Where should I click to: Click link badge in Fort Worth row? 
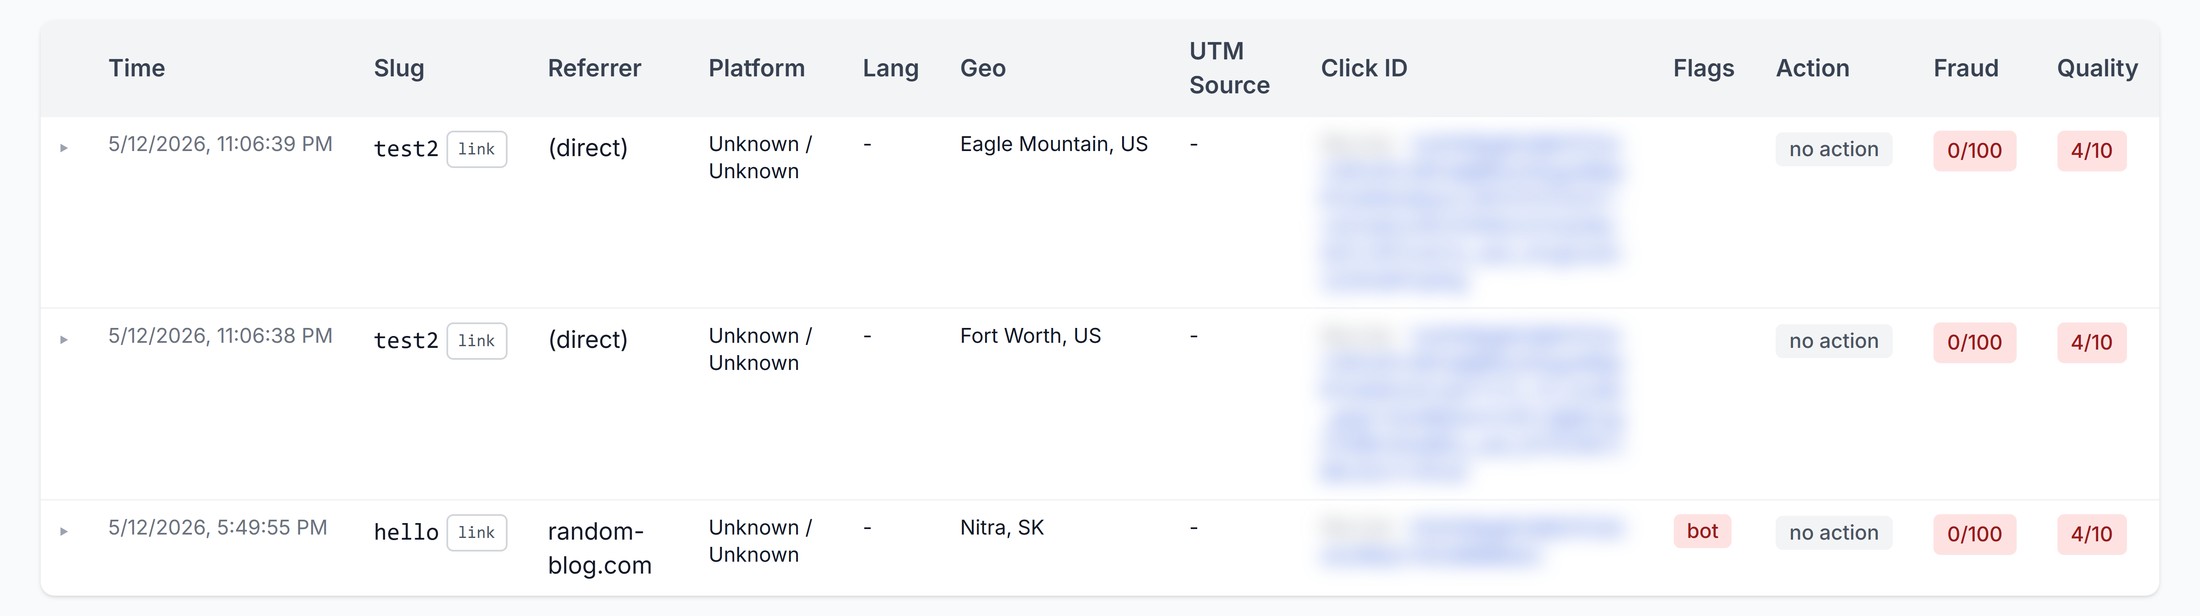click(x=477, y=341)
